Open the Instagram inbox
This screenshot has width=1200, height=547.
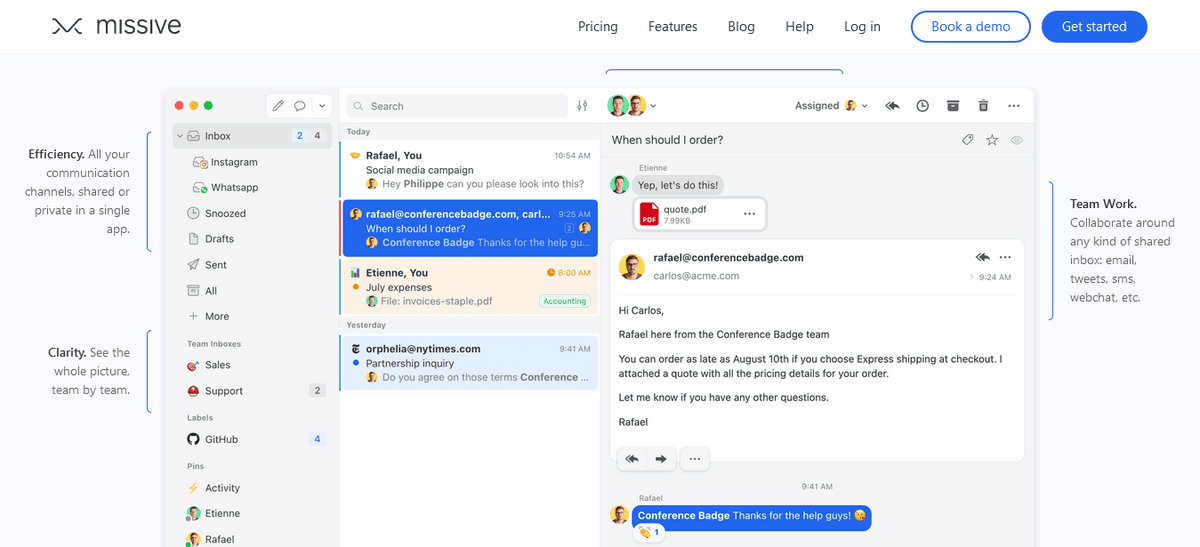[234, 162]
